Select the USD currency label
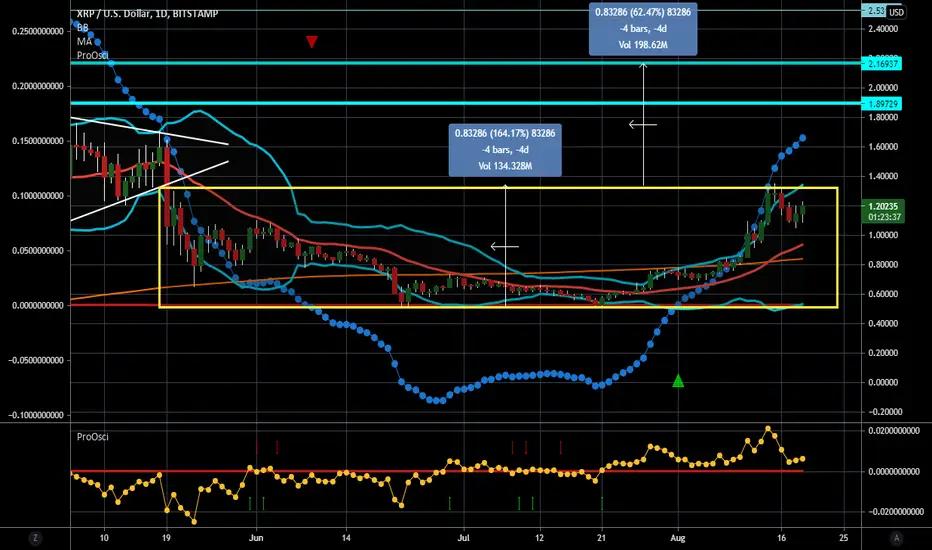The image size is (932, 550). (x=896, y=11)
